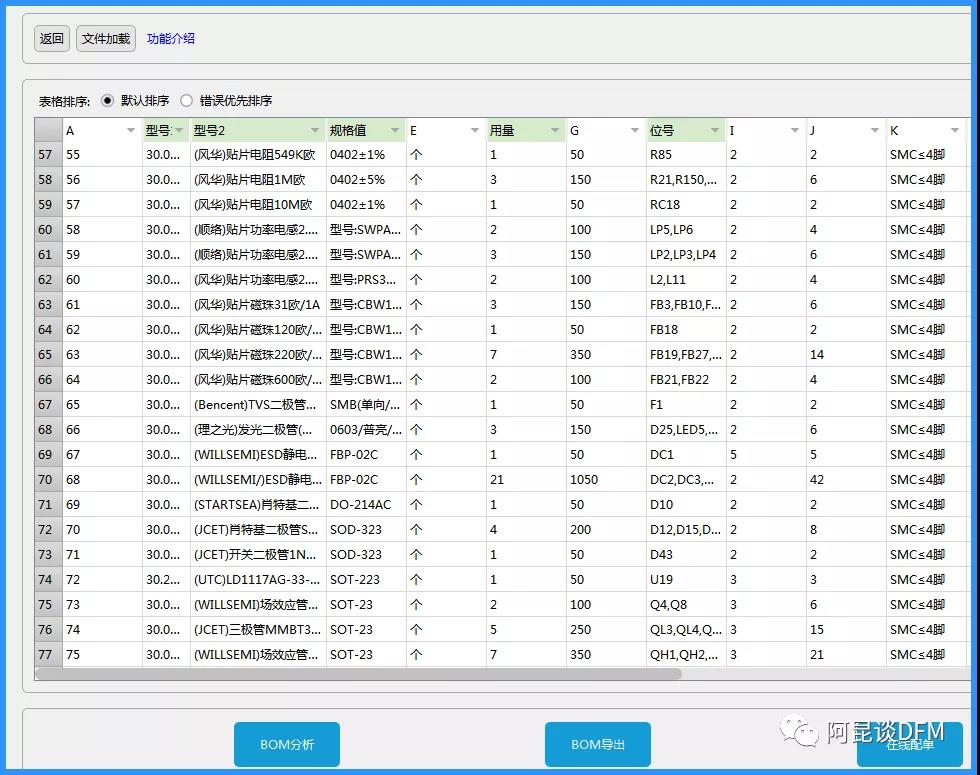Click the (UTC)LD1117AG-33 cell

258,579
